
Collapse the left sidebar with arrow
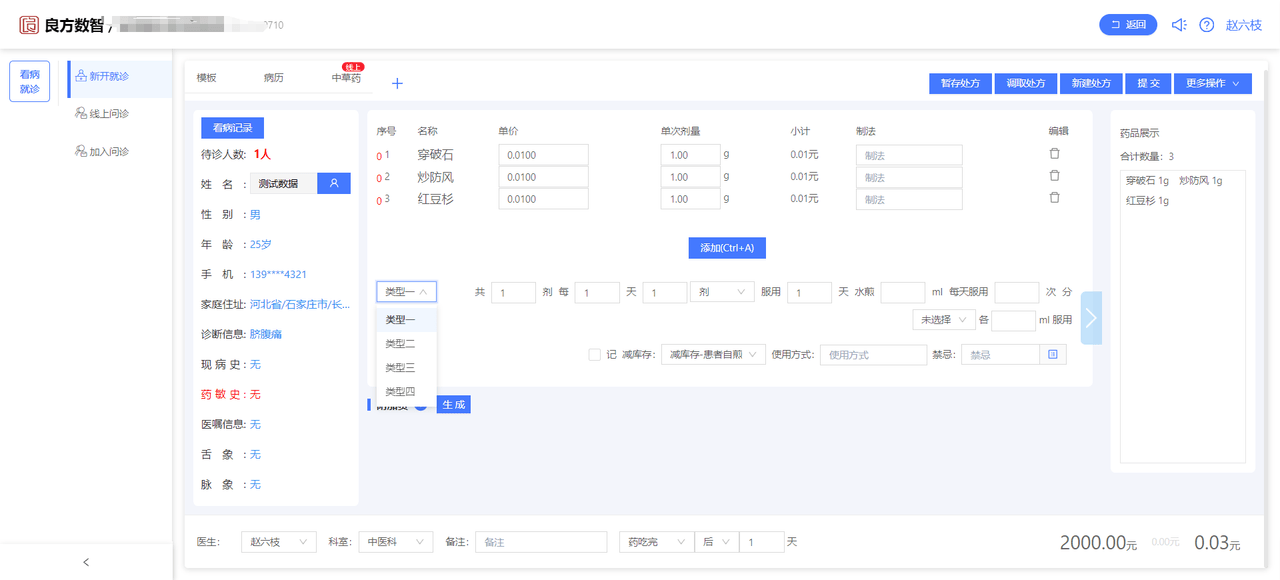pyautogui.click(x=86, y=562)
